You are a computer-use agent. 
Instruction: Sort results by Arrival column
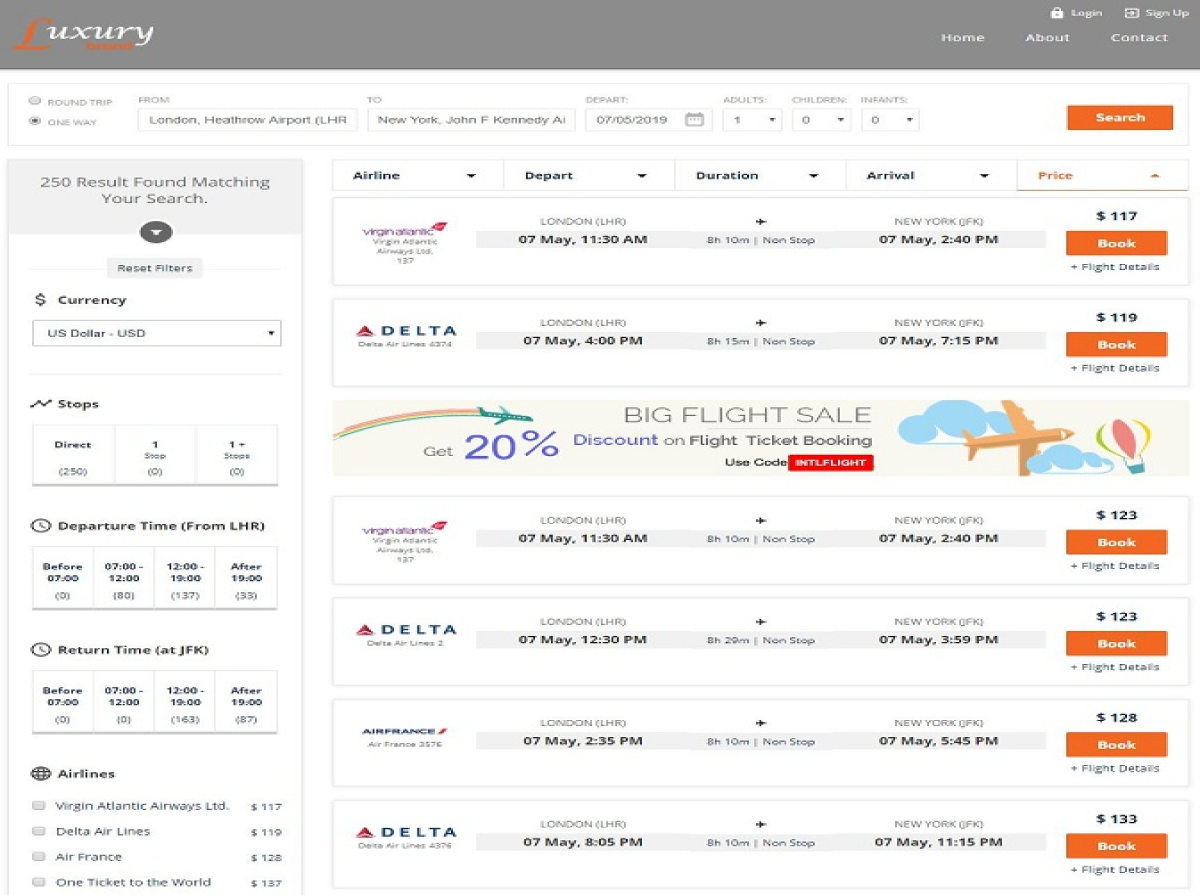tap(931, 175)
